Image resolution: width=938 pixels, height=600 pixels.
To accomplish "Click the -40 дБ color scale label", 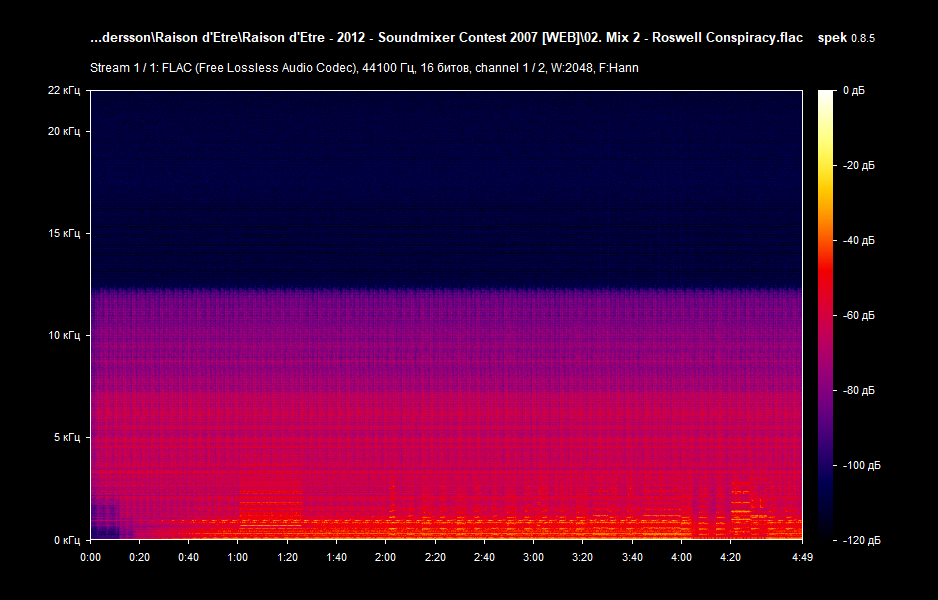I will (x=858, y=240).
